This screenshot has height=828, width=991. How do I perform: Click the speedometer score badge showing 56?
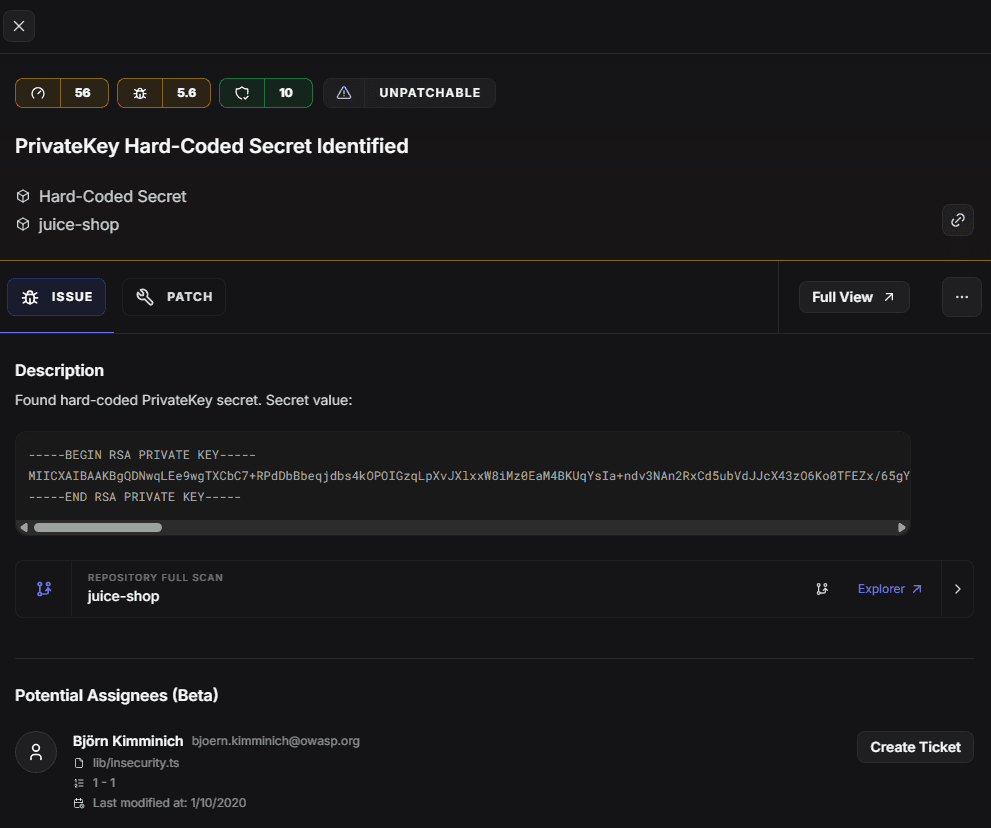point(61,93)
